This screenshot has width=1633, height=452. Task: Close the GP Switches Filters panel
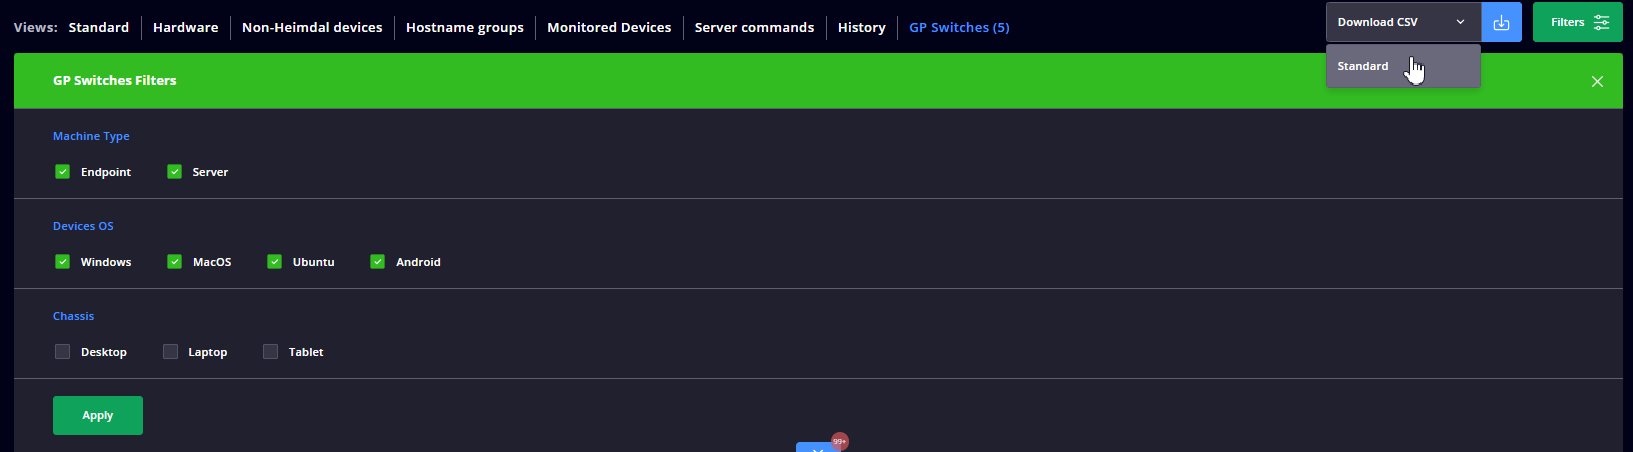1597,81
